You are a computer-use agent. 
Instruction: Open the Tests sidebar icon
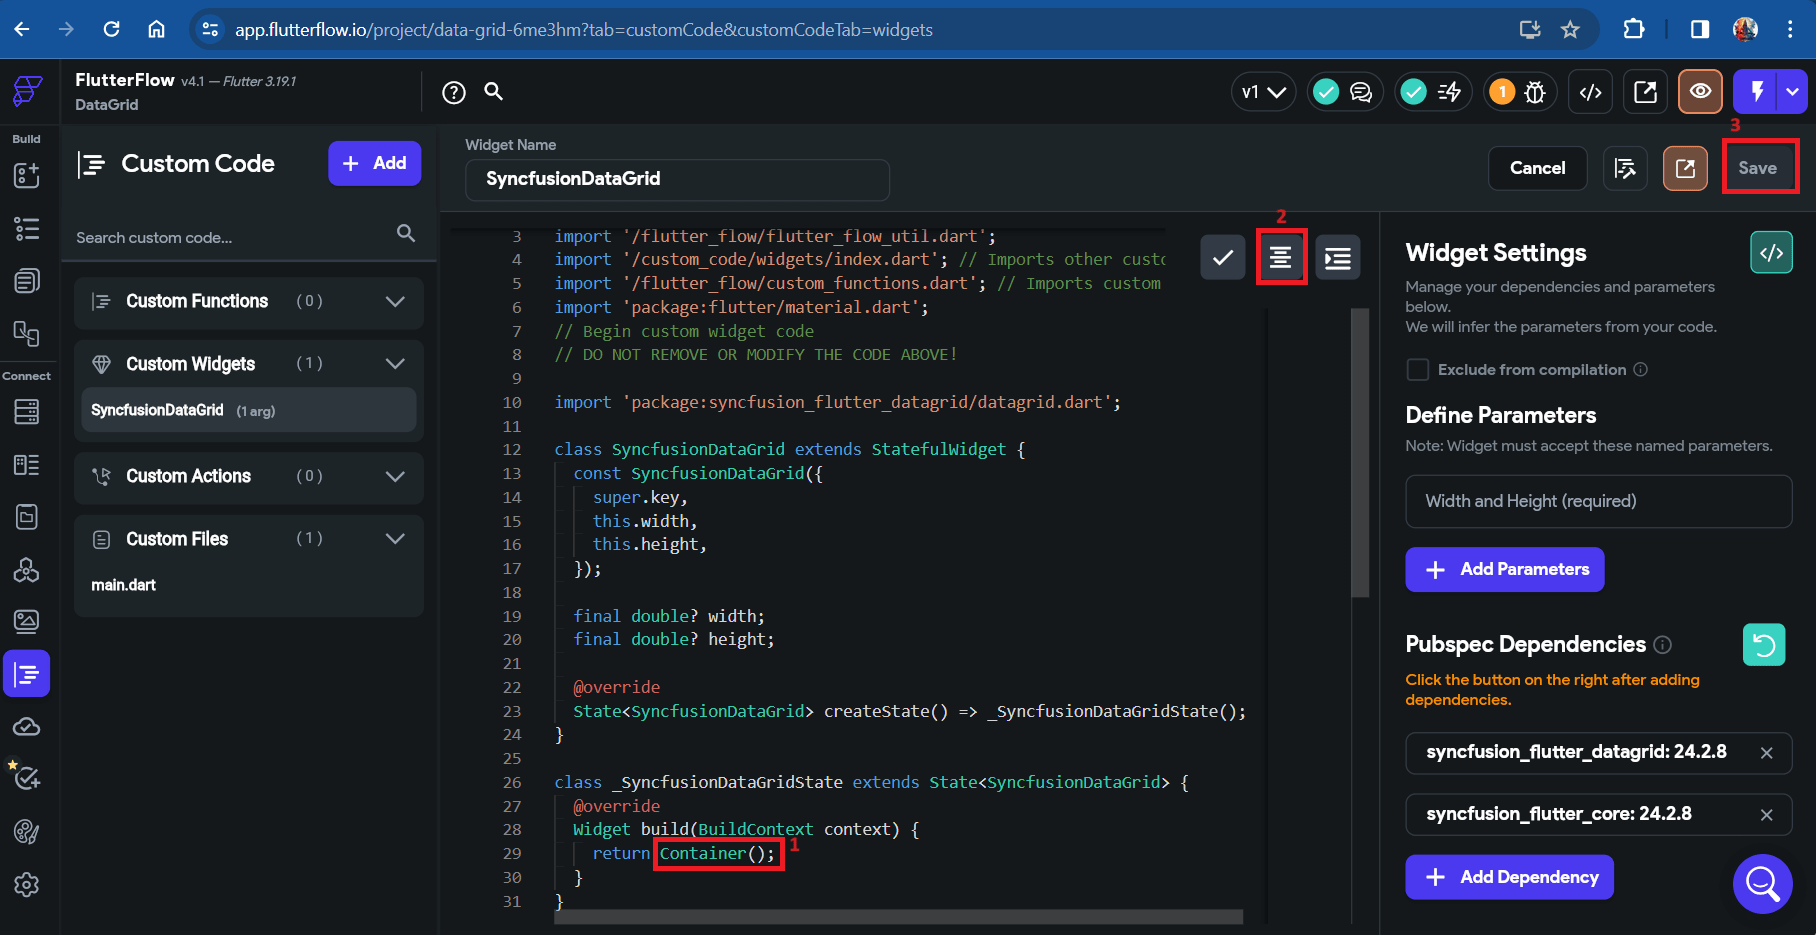click(25, 777)
